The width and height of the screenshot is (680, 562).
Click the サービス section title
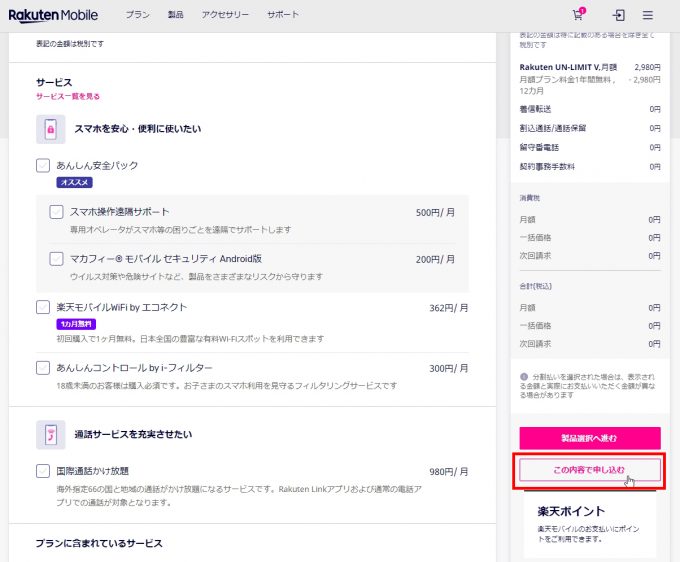pyautogui.click(x=54, y=82)
